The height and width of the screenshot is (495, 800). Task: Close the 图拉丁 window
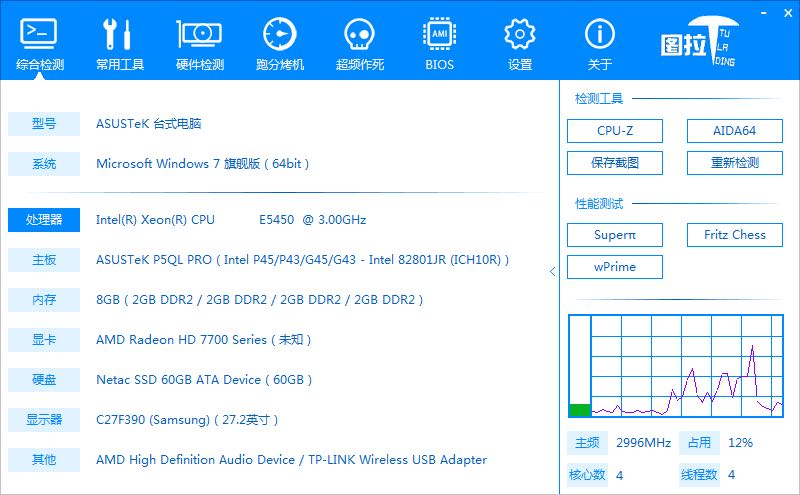coord(788,13)
